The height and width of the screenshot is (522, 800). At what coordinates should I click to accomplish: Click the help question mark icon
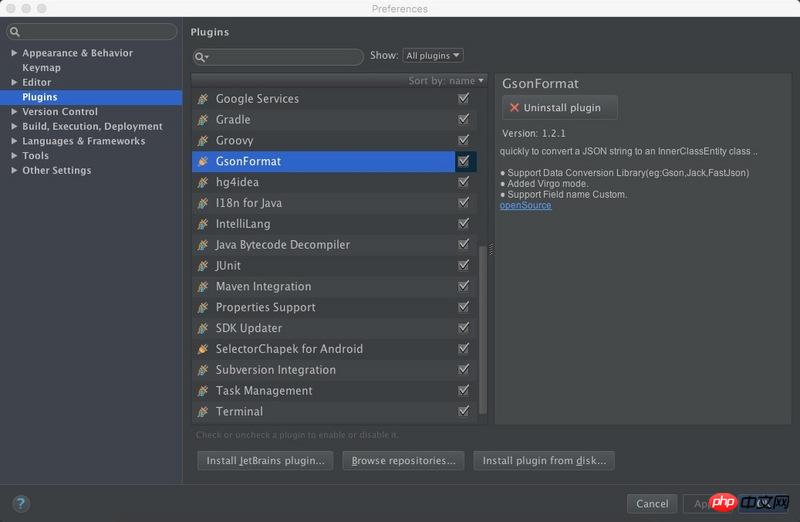tap(21, 504)
